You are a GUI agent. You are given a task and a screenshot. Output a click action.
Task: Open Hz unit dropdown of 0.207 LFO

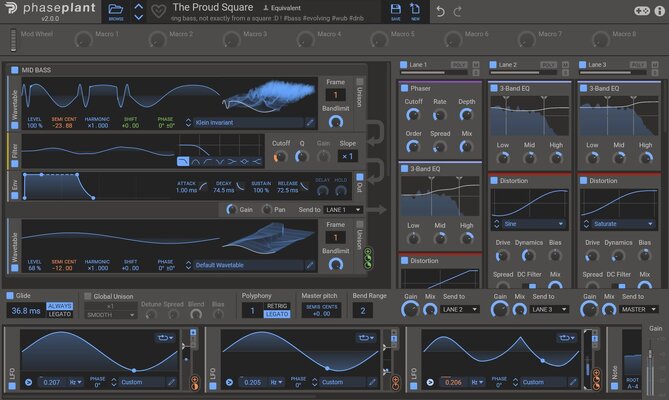[x=76, y=382]
